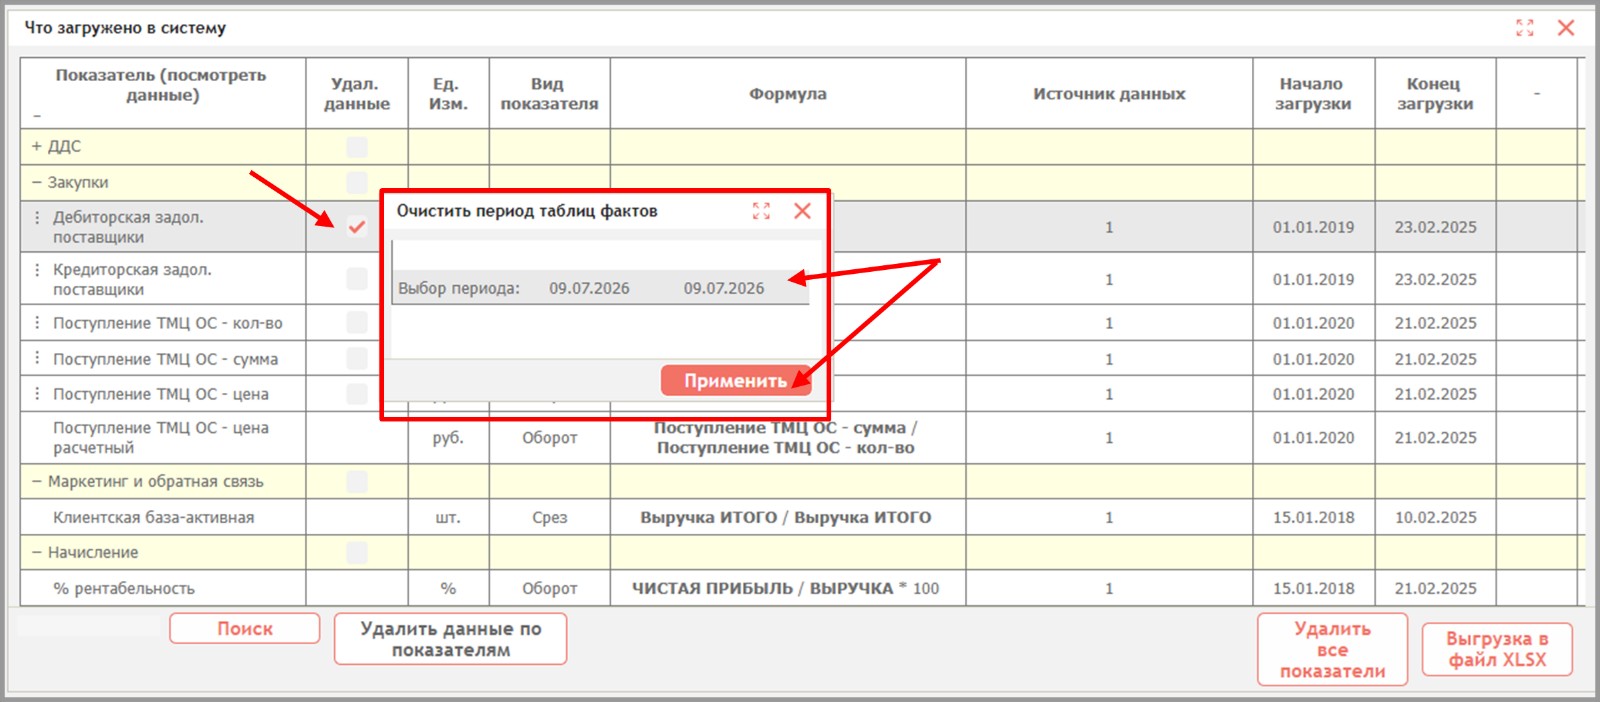
Task: Collapse all groups via header minus sign
Action: click(x=37, y=117)
